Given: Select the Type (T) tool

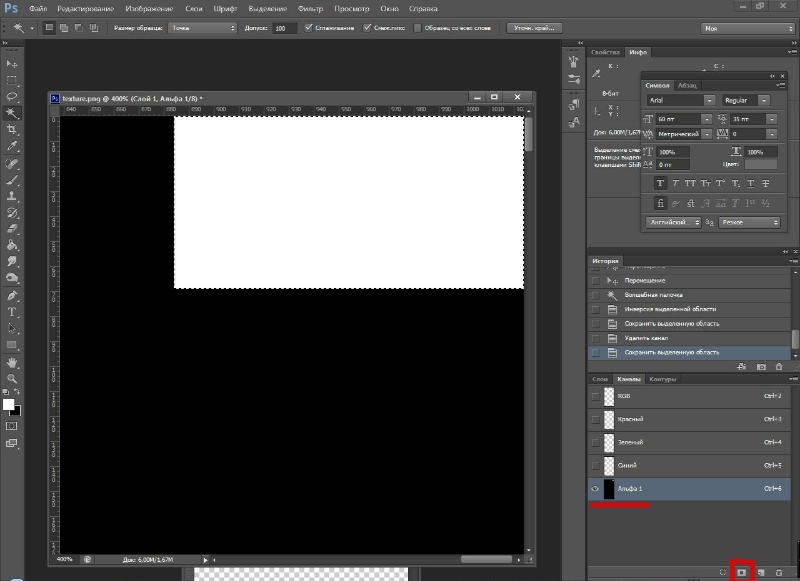Looking at the screenshot, I should pos(12,312).
